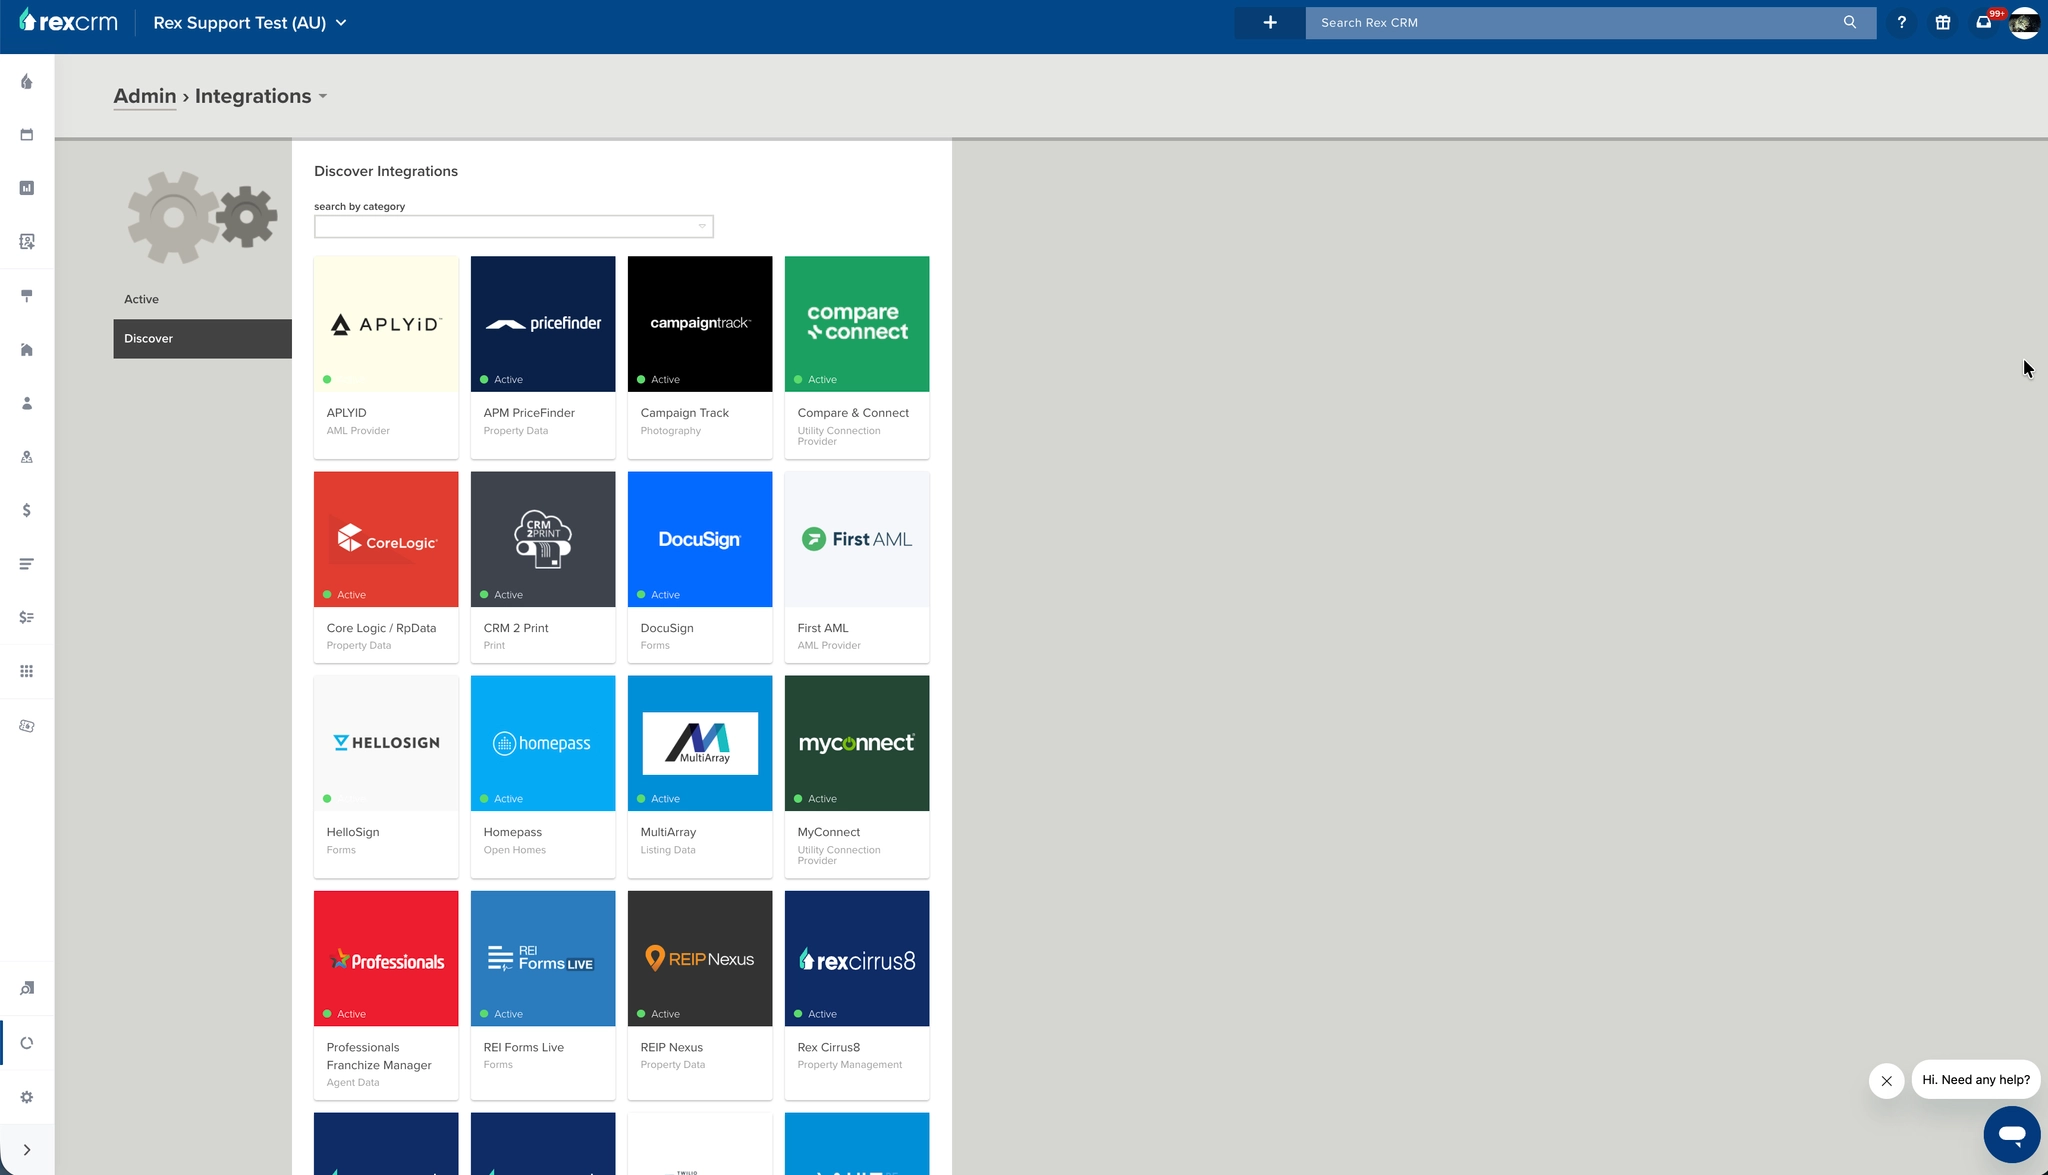Open the APM PriceFinder integration card

pos(543,357)
